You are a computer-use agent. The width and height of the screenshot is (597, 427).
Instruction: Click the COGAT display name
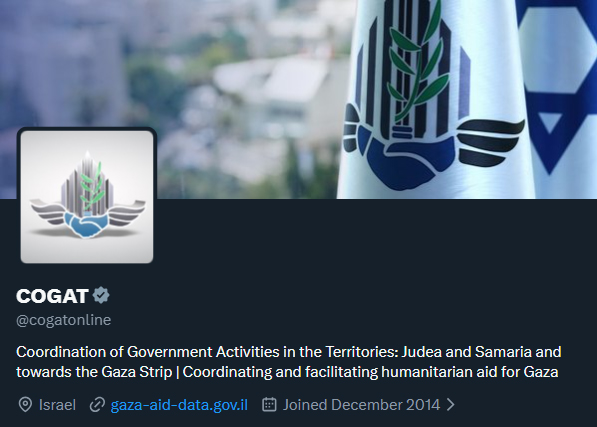click(52, 296)
